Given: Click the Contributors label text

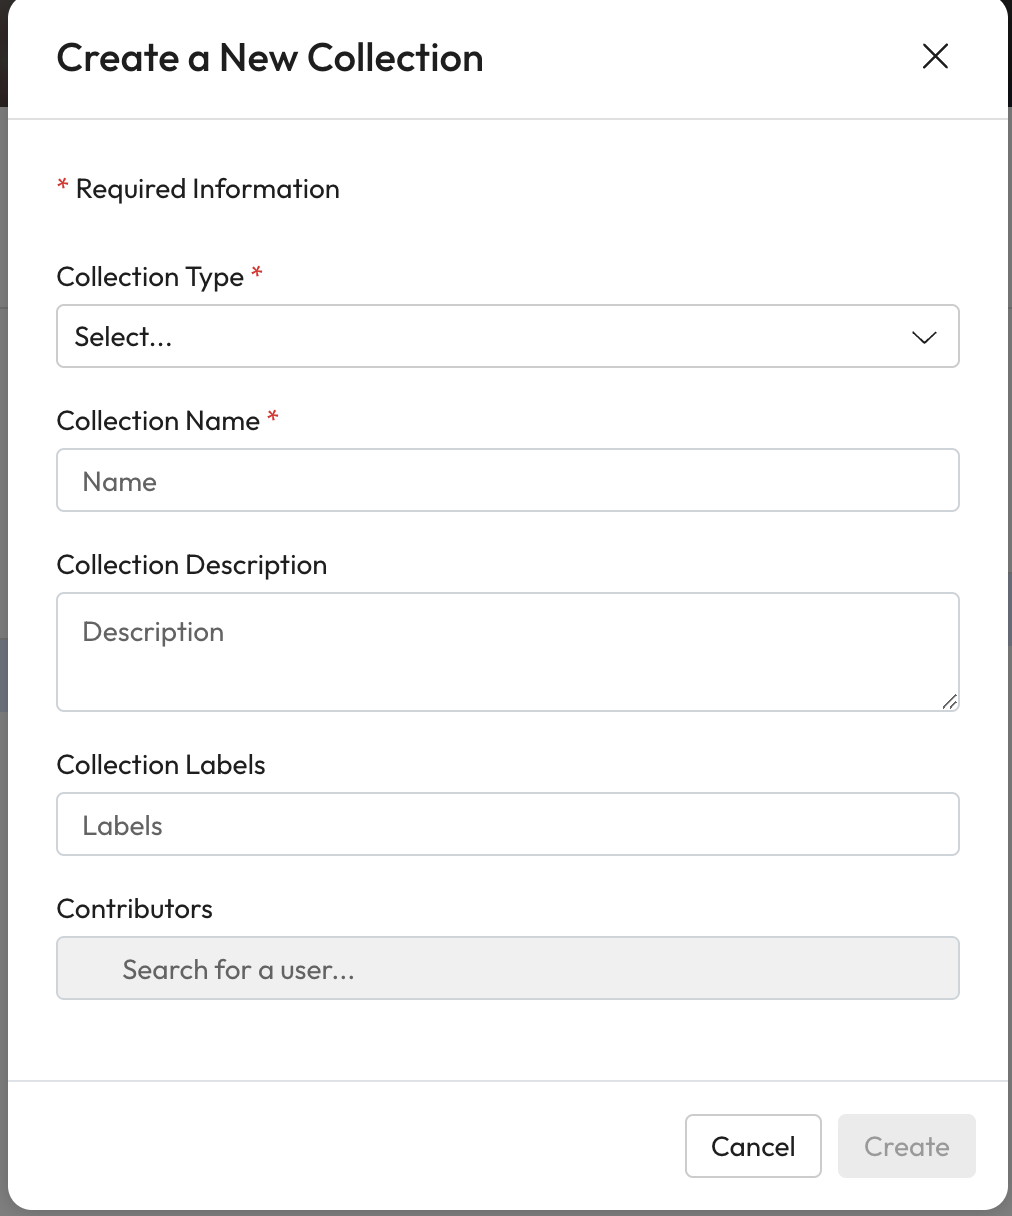Looking at the screenshot, I should click(135, 909).
